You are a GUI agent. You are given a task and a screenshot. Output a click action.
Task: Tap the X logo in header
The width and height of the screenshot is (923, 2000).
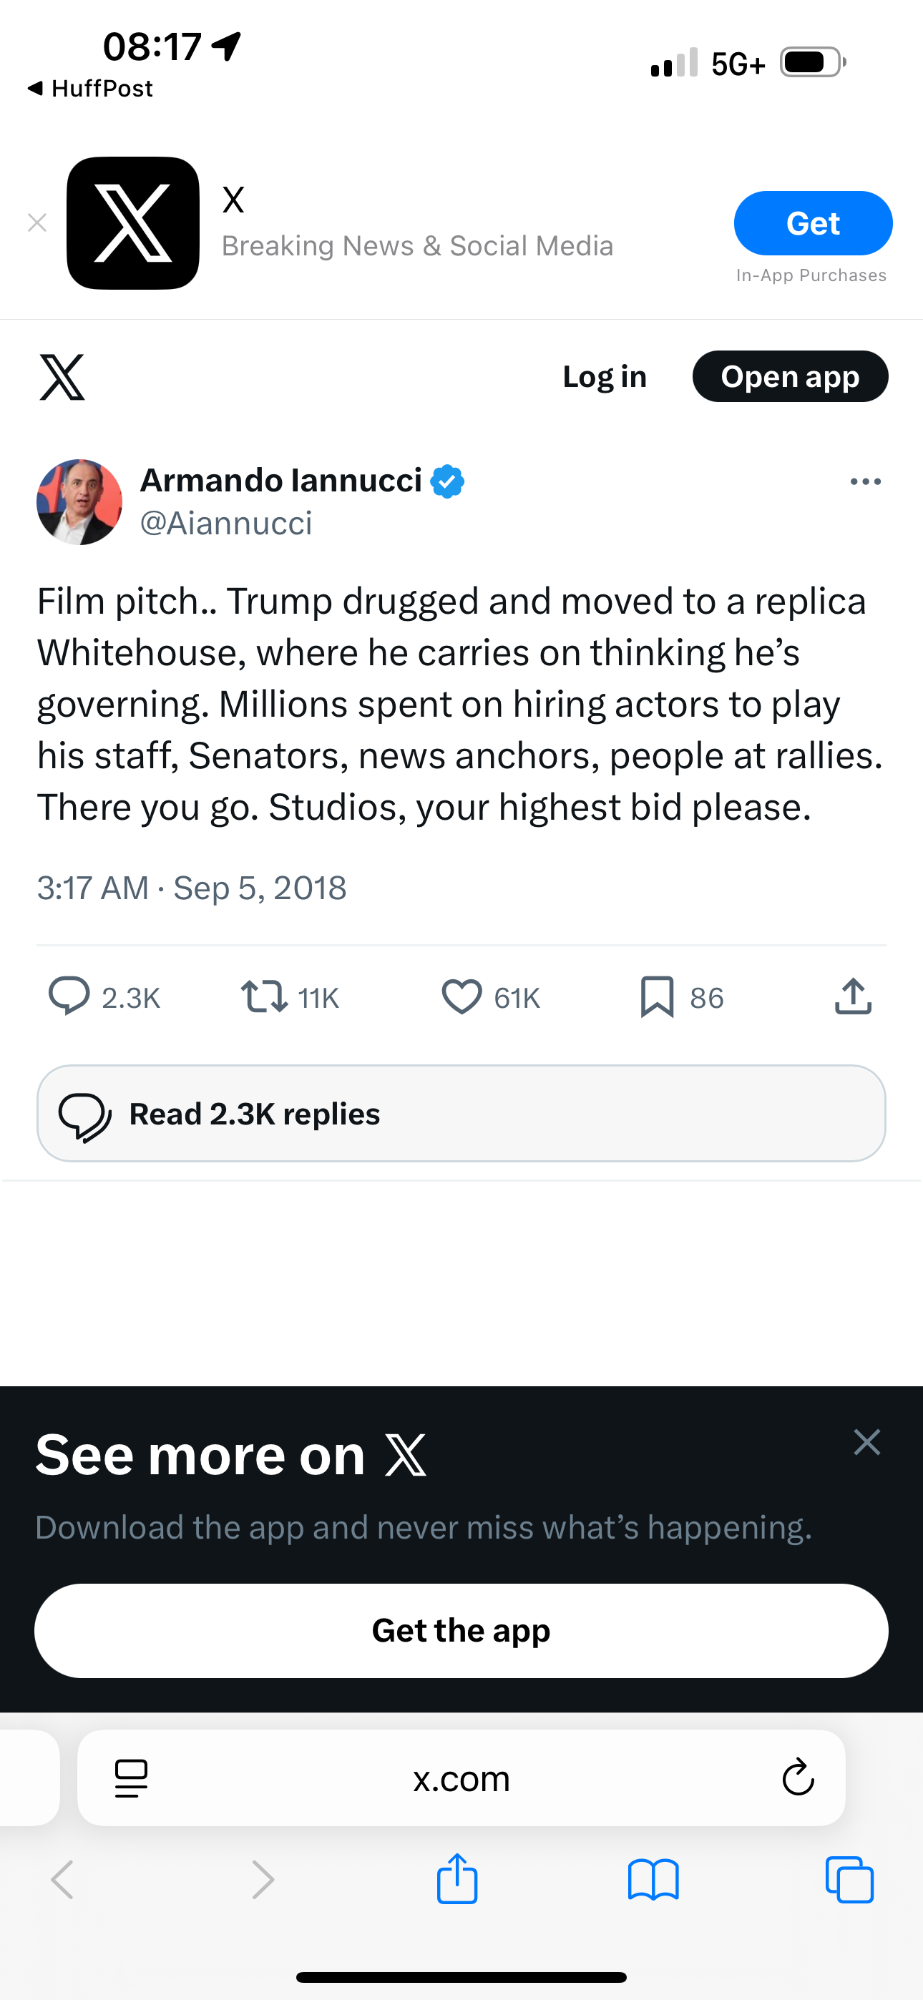62,377
